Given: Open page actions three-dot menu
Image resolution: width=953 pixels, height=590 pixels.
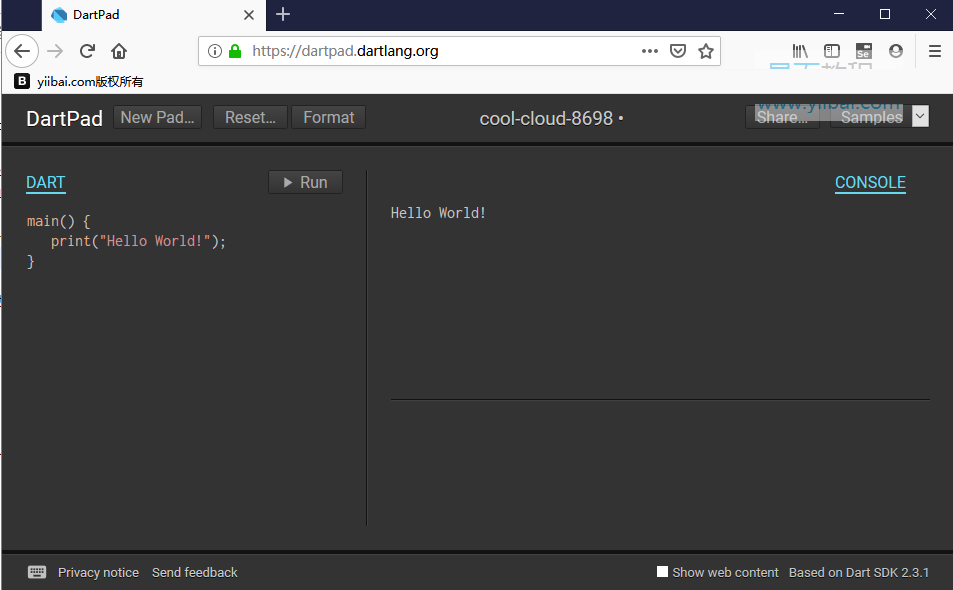Looking at the screenshot, I should click(650, 51).
